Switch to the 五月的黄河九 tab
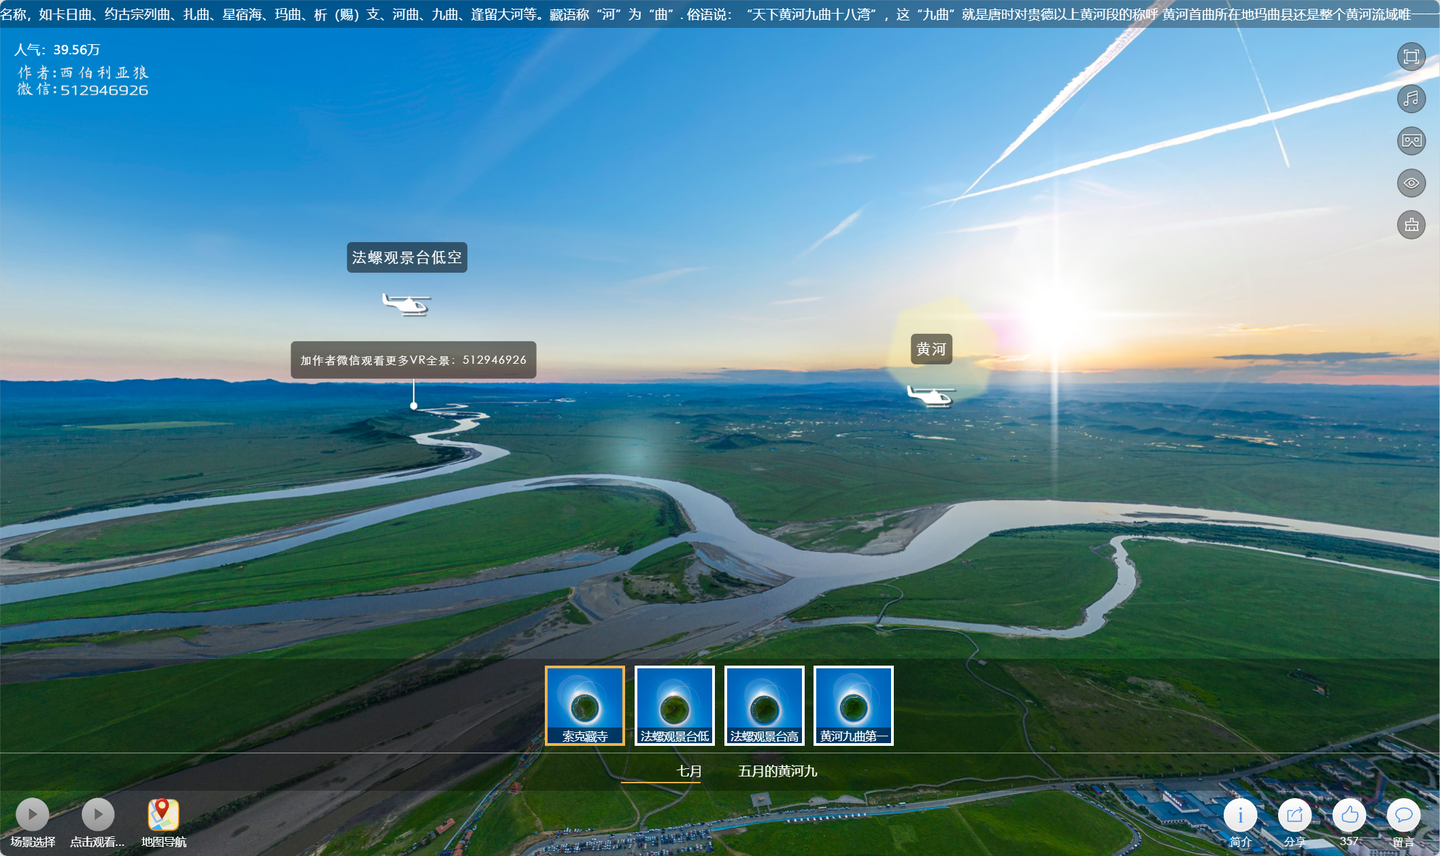1440x856 pixels. 778,771
